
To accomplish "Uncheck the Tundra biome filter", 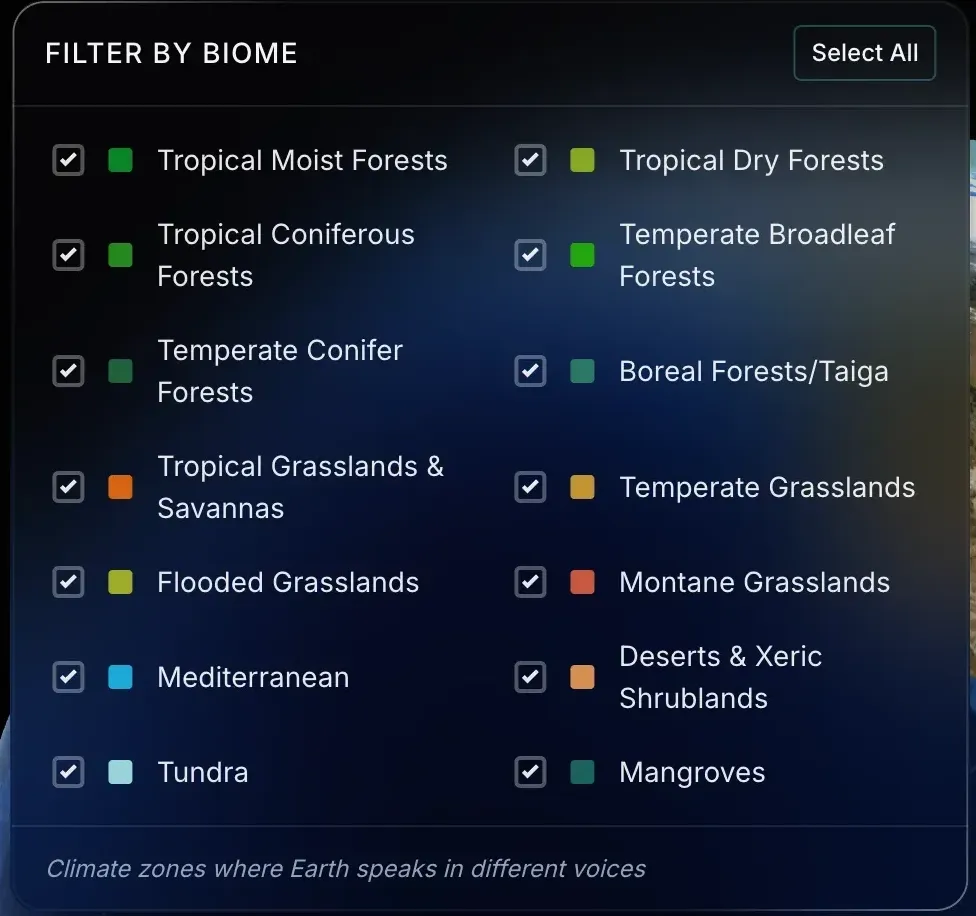I will click(68, 772).
